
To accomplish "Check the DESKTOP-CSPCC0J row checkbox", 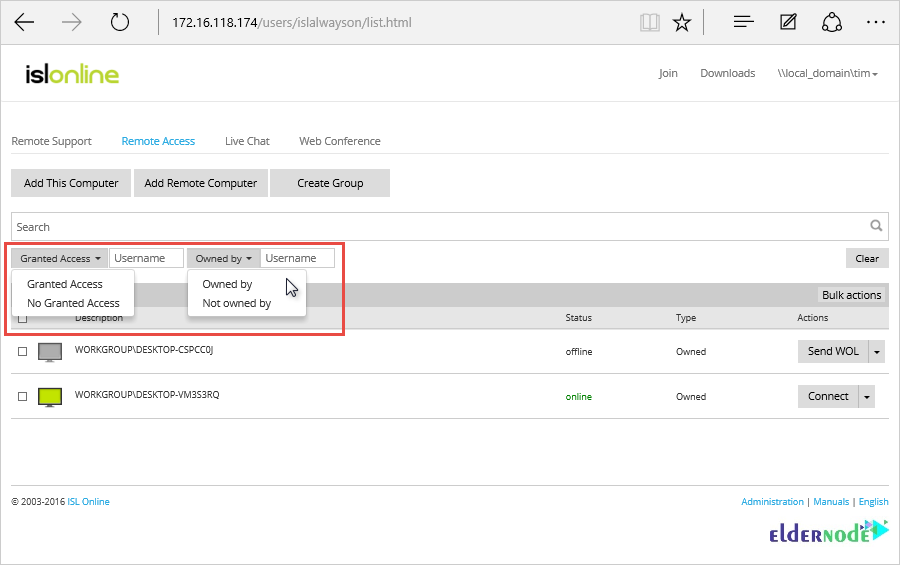I will click(23, 352).
